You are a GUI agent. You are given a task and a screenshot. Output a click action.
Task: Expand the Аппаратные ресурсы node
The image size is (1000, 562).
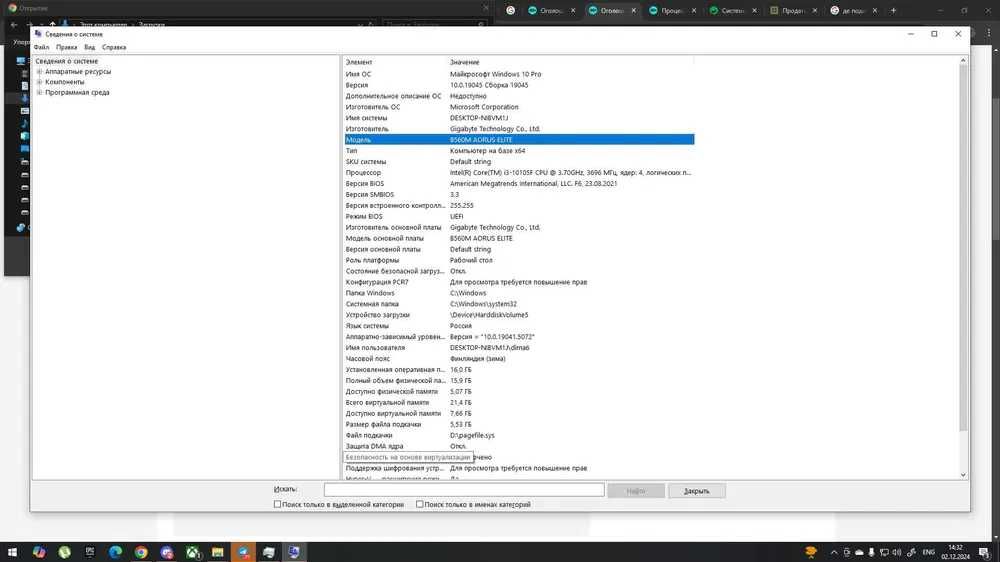point(40,71)
